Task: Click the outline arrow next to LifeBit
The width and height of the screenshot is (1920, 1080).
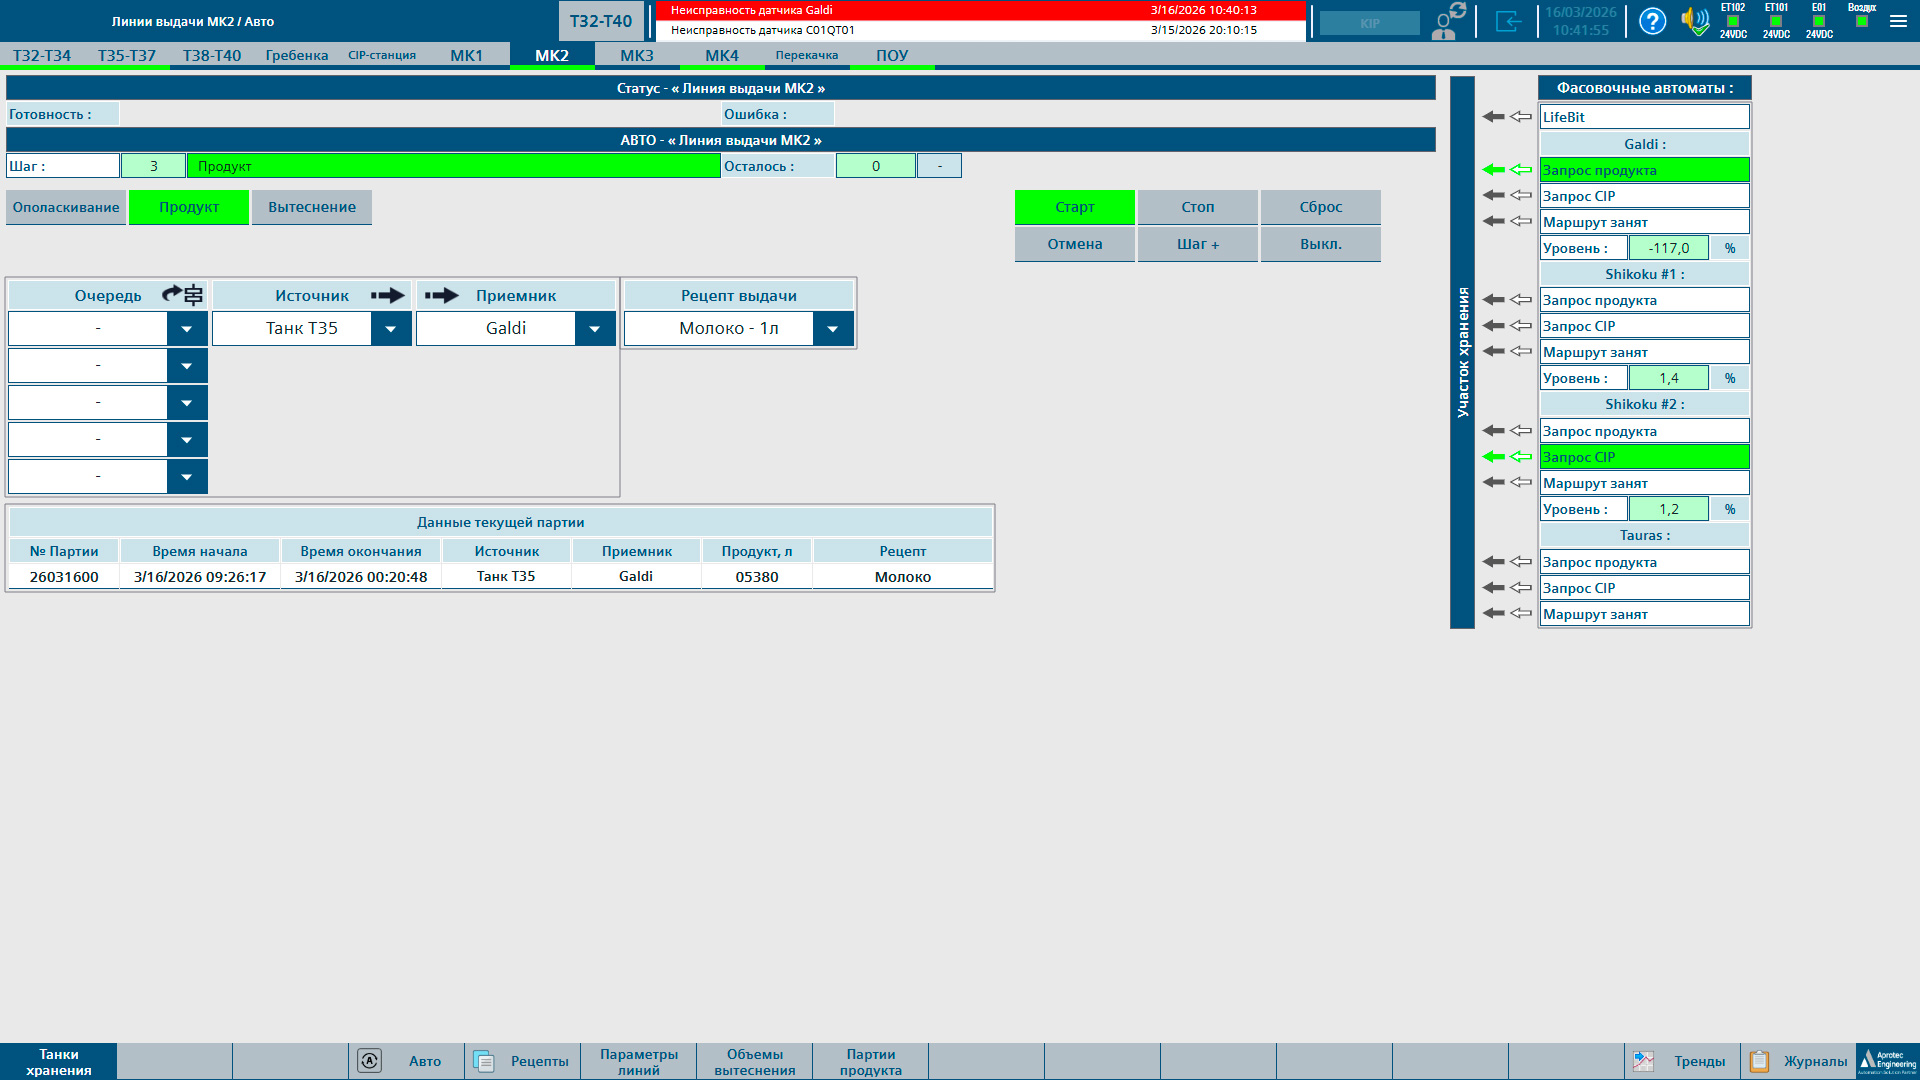Action: [x=1521, y=117]
